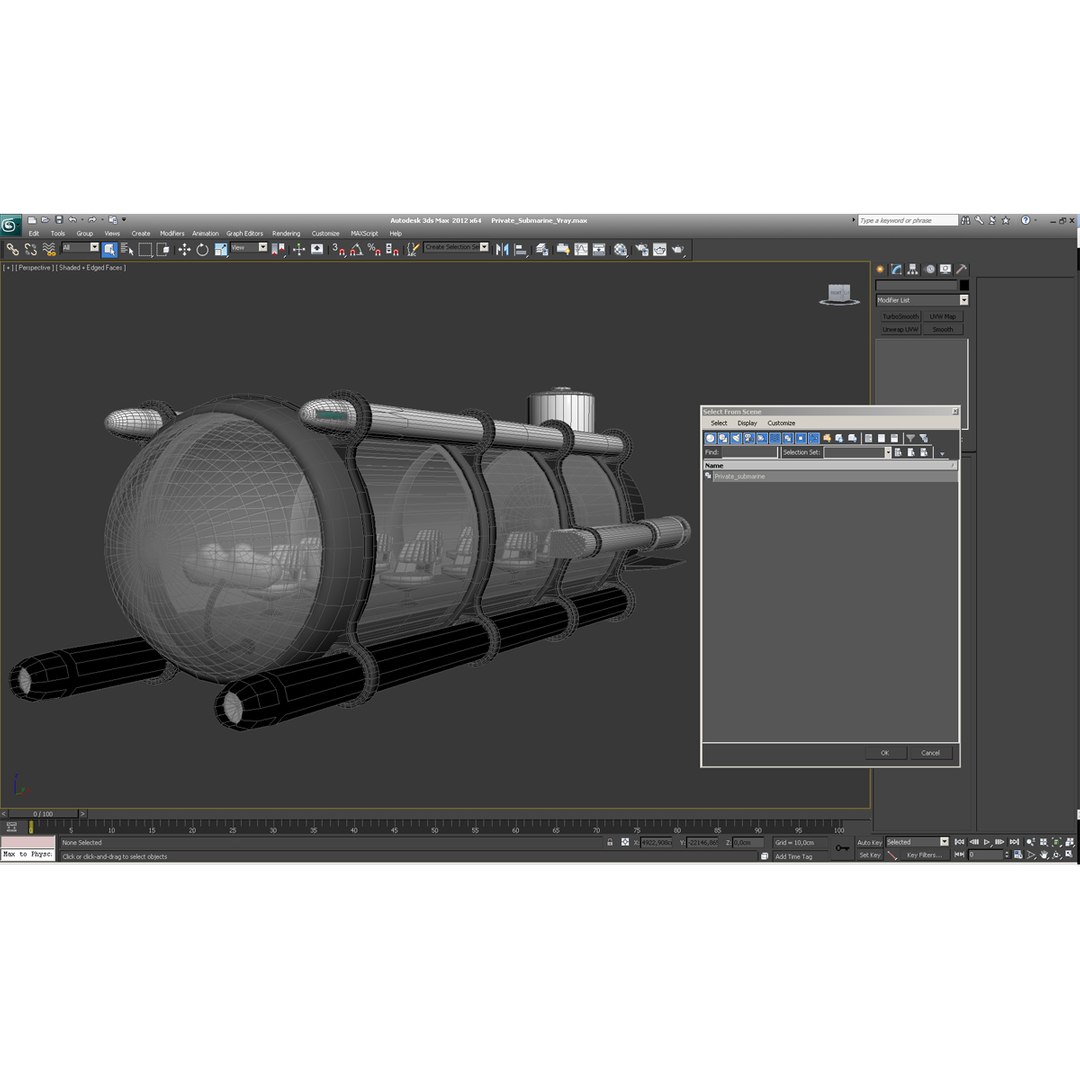Open the quick access toolbar customize arrow
Image resolution: width=1080 pixels, height=1080 pixels.
pos(124,220)
